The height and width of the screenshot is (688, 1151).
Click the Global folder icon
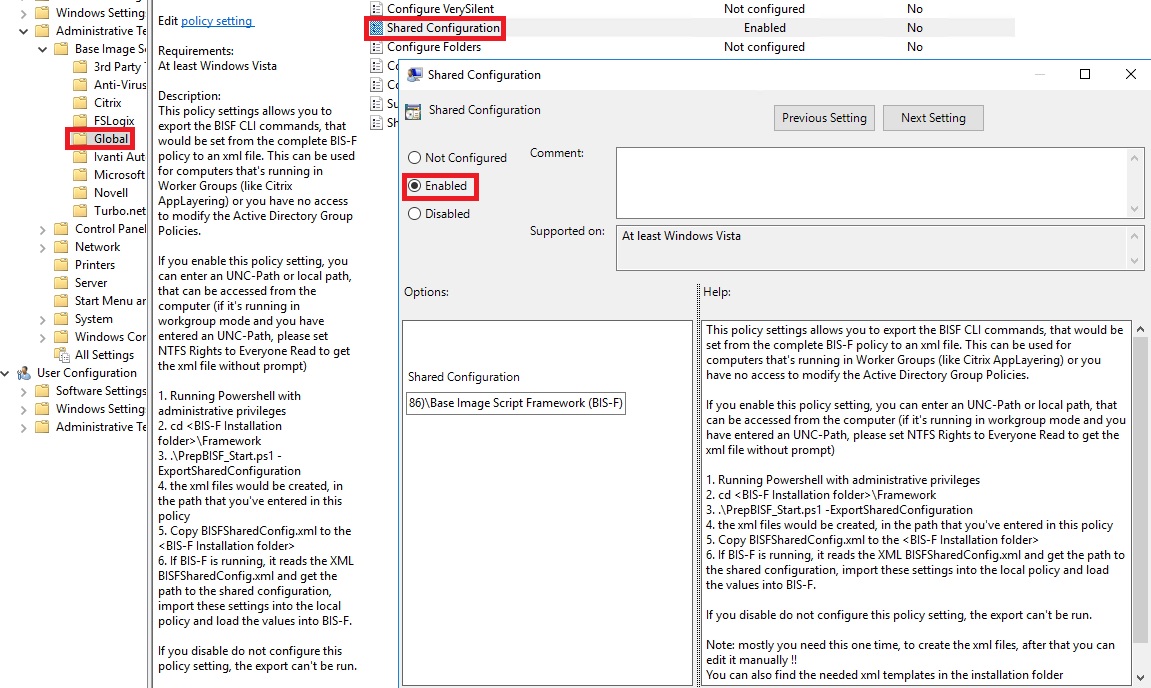tap(81, 139)
